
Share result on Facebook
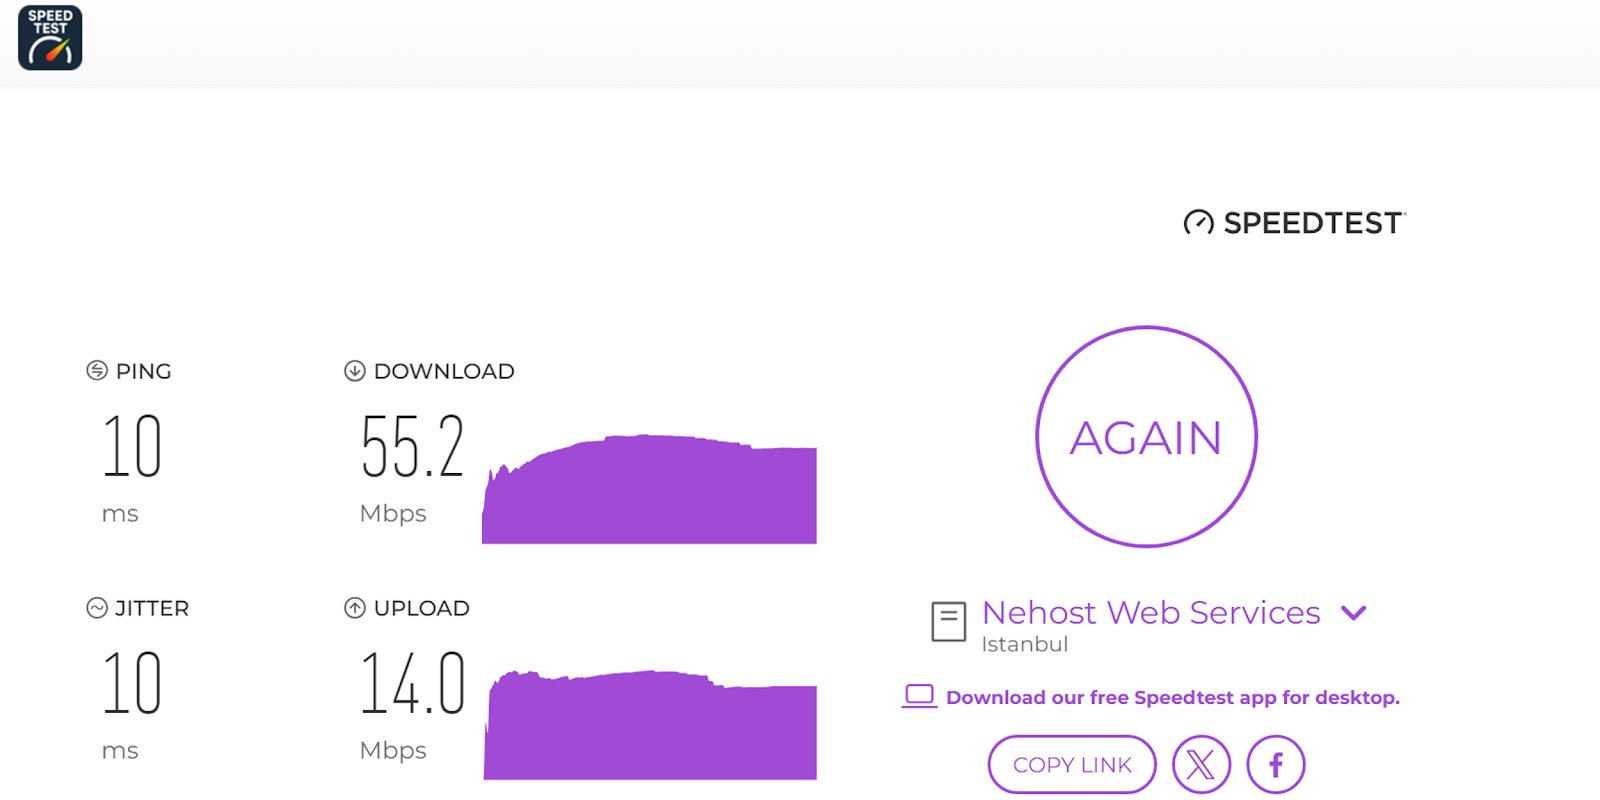pyautogui.click(x=1275, y=765)
